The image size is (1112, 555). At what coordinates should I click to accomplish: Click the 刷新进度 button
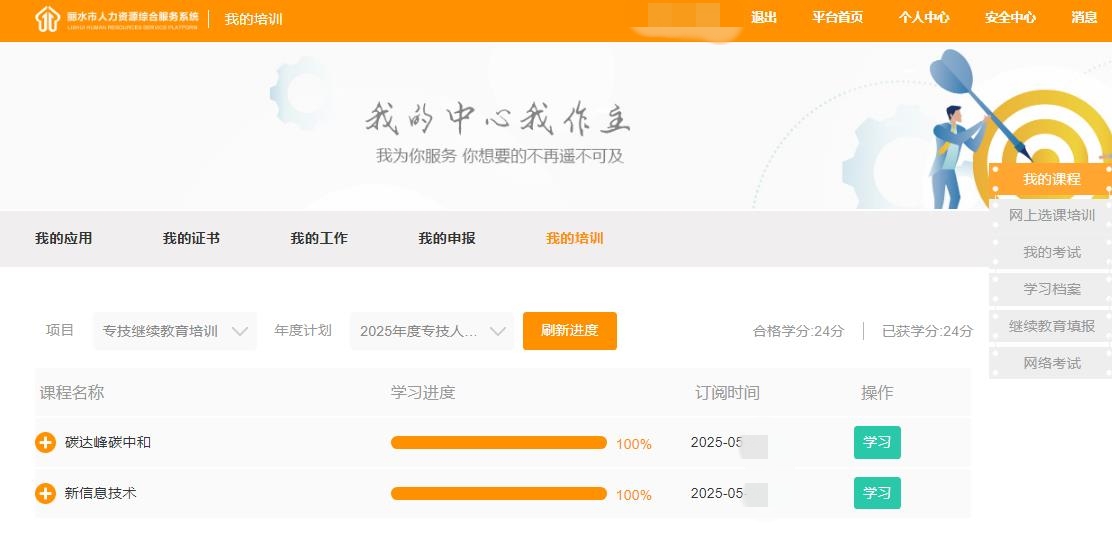pos(569,331)
